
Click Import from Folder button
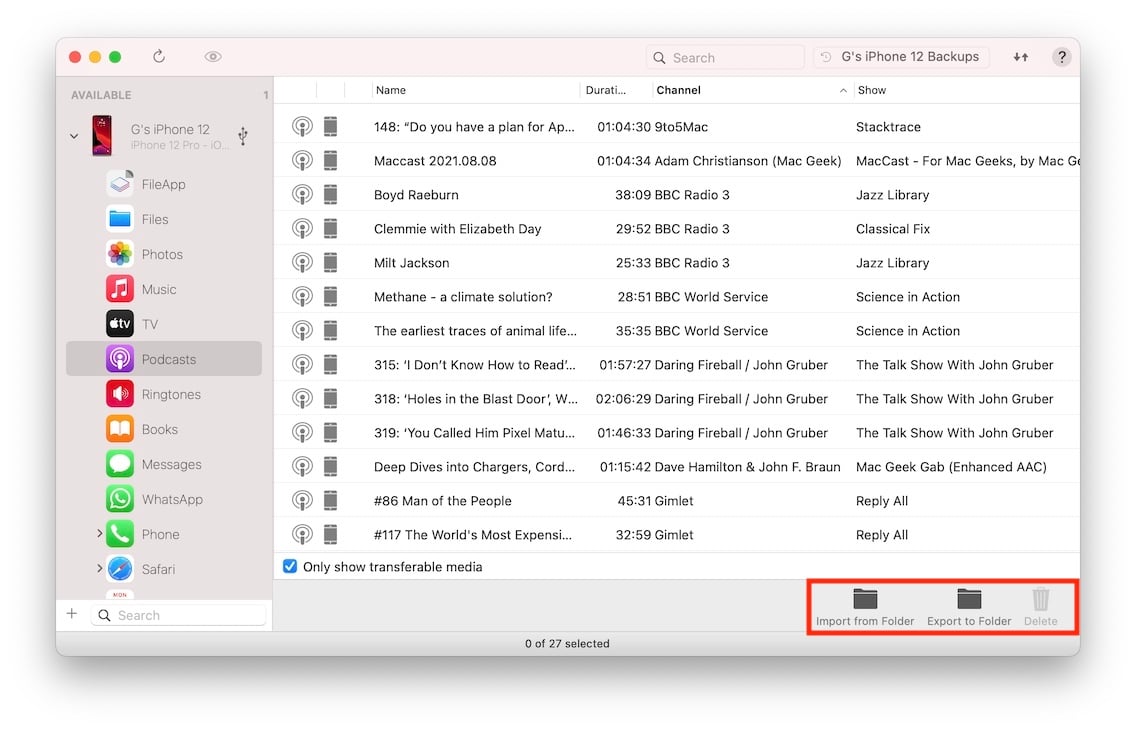coord(865,608)
